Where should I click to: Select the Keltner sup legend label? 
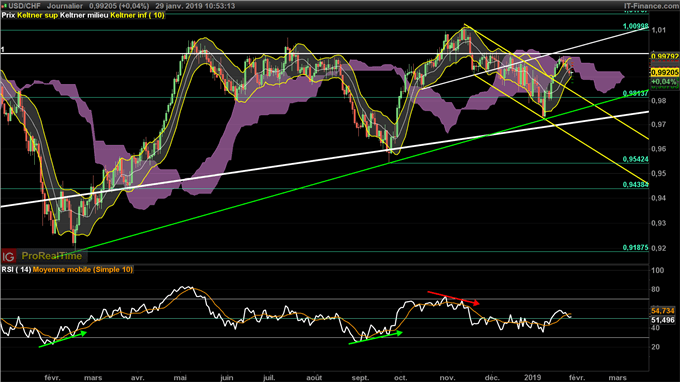38,15
